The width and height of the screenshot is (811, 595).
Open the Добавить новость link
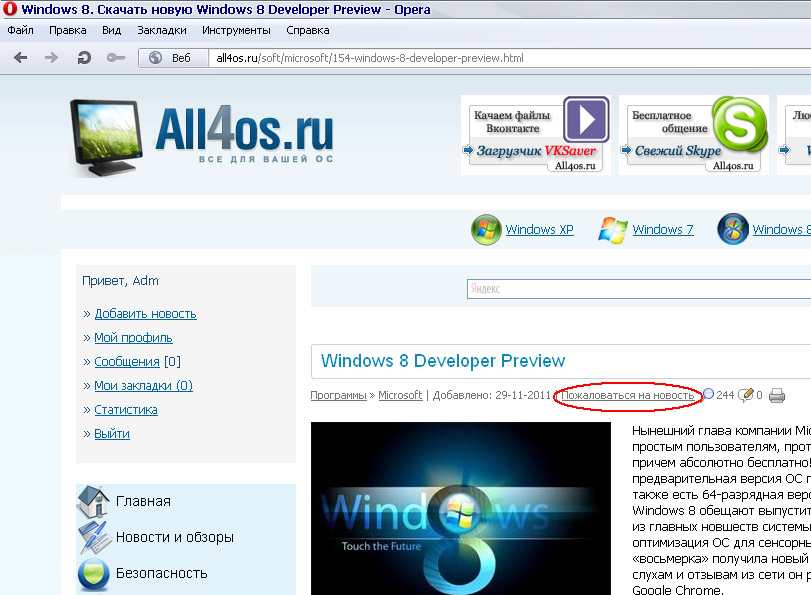point(145,314)
